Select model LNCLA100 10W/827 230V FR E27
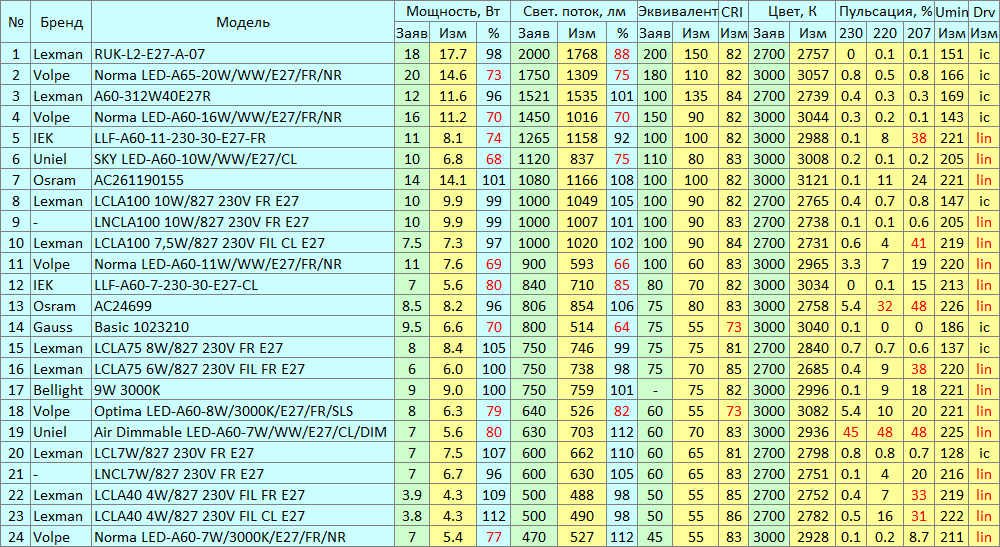 pos(242,222)
